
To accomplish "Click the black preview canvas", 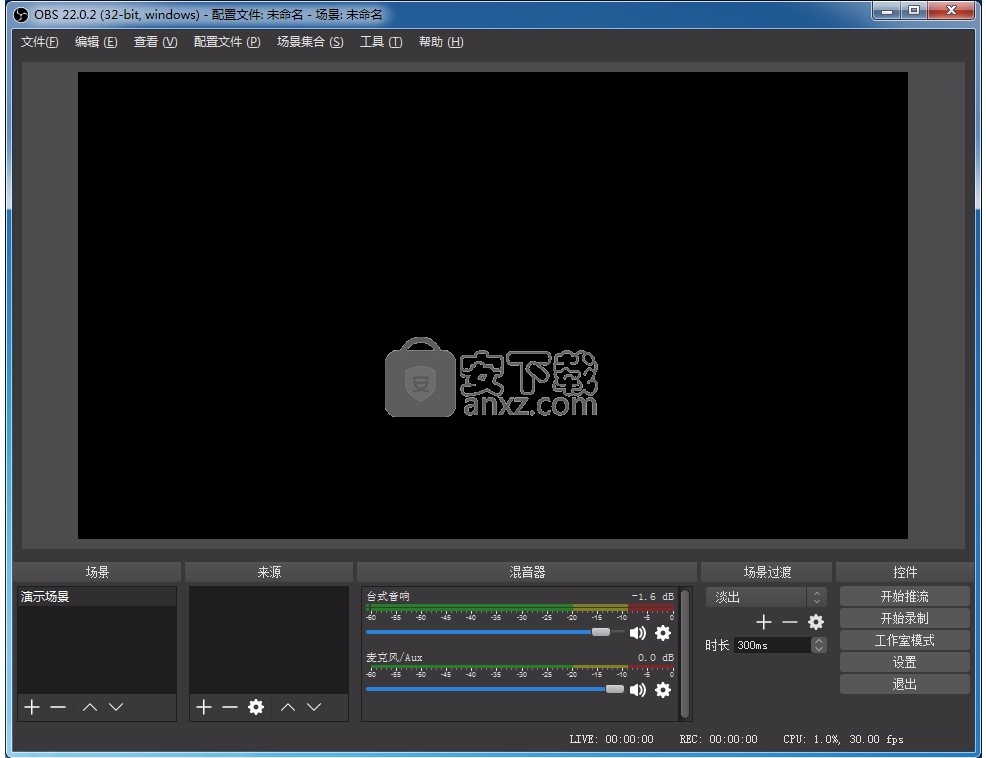I will 492,305.
